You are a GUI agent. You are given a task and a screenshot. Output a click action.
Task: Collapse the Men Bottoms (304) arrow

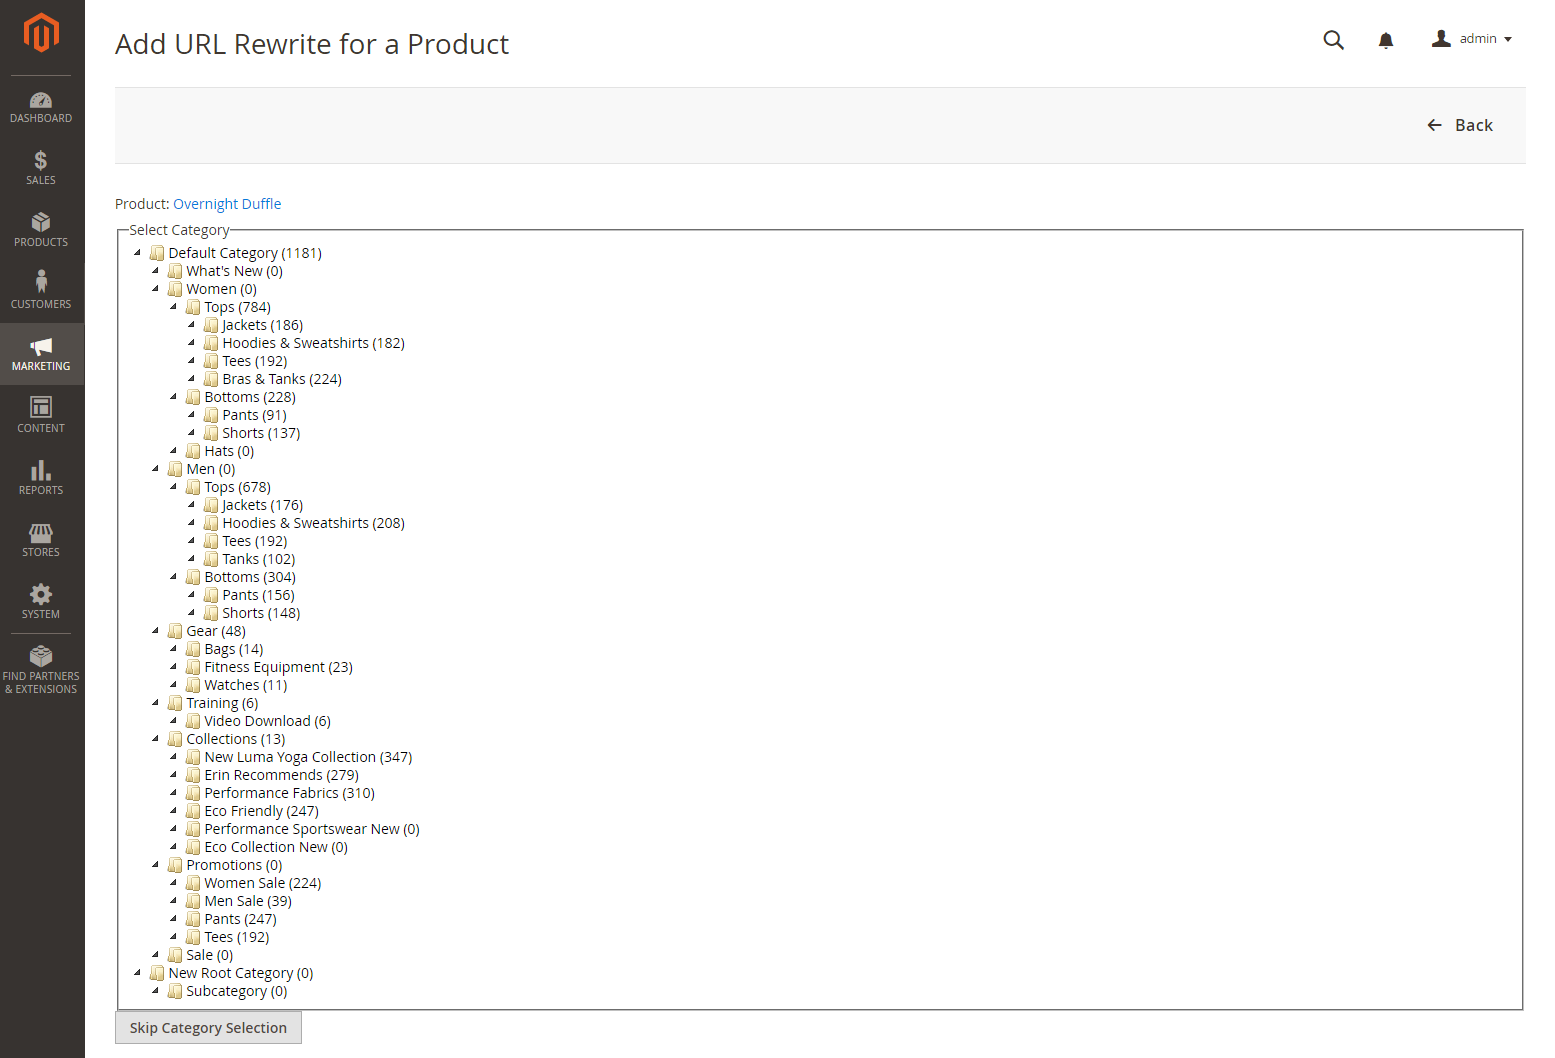click(x=174, y=577)
